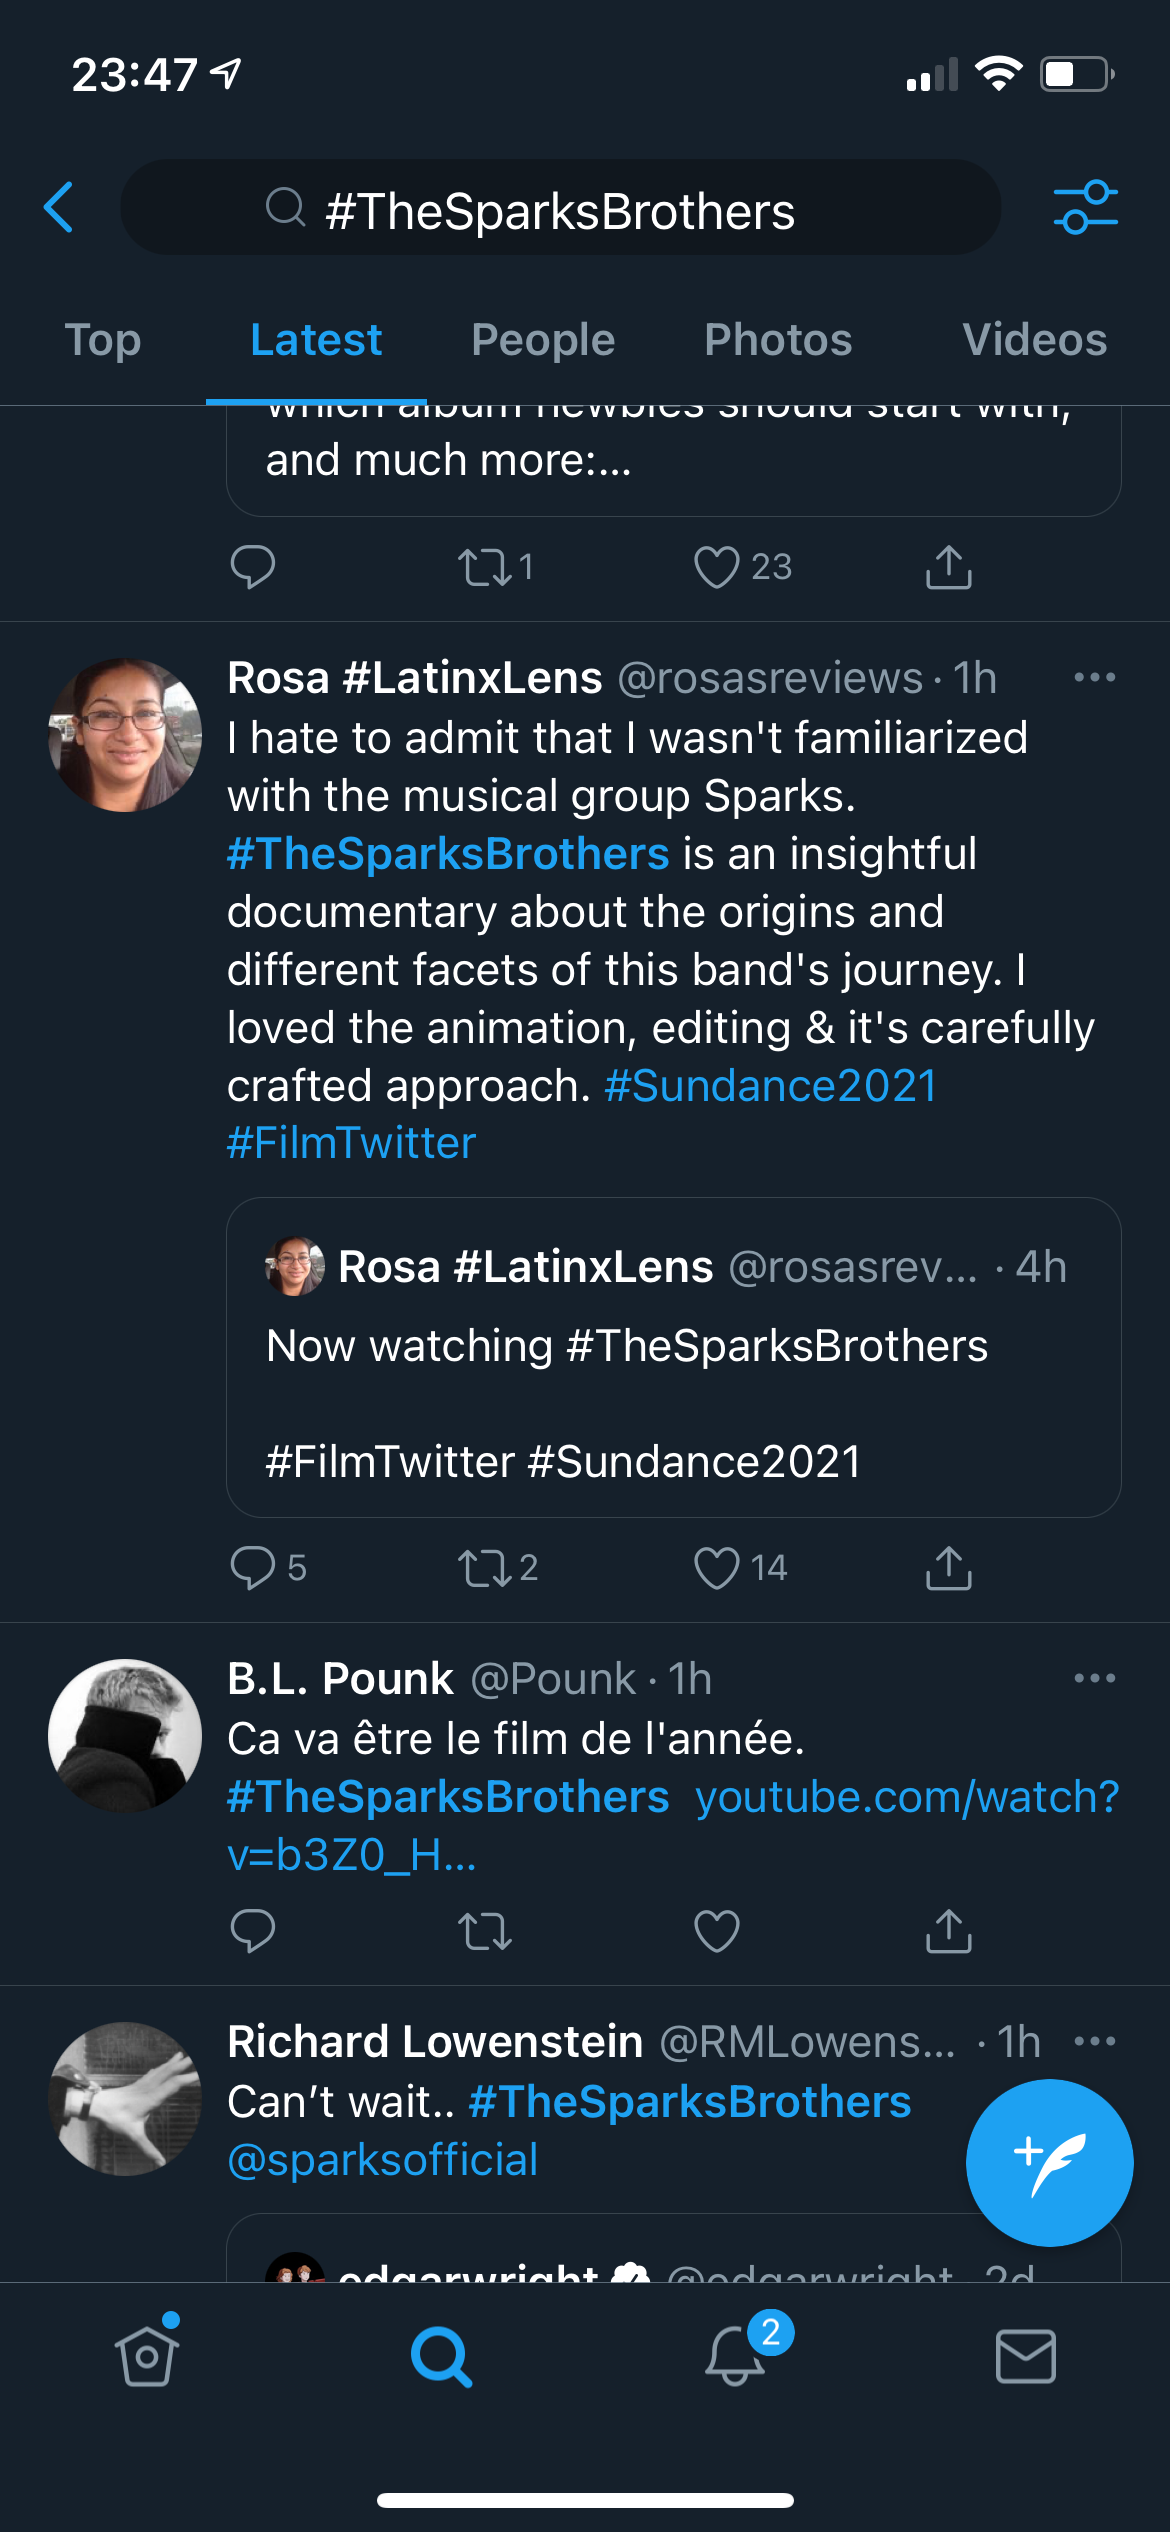Open the Home tab icon
Image resolution: width=1170 pixels, height=2532 pixels.
[x=147, y=2356]
